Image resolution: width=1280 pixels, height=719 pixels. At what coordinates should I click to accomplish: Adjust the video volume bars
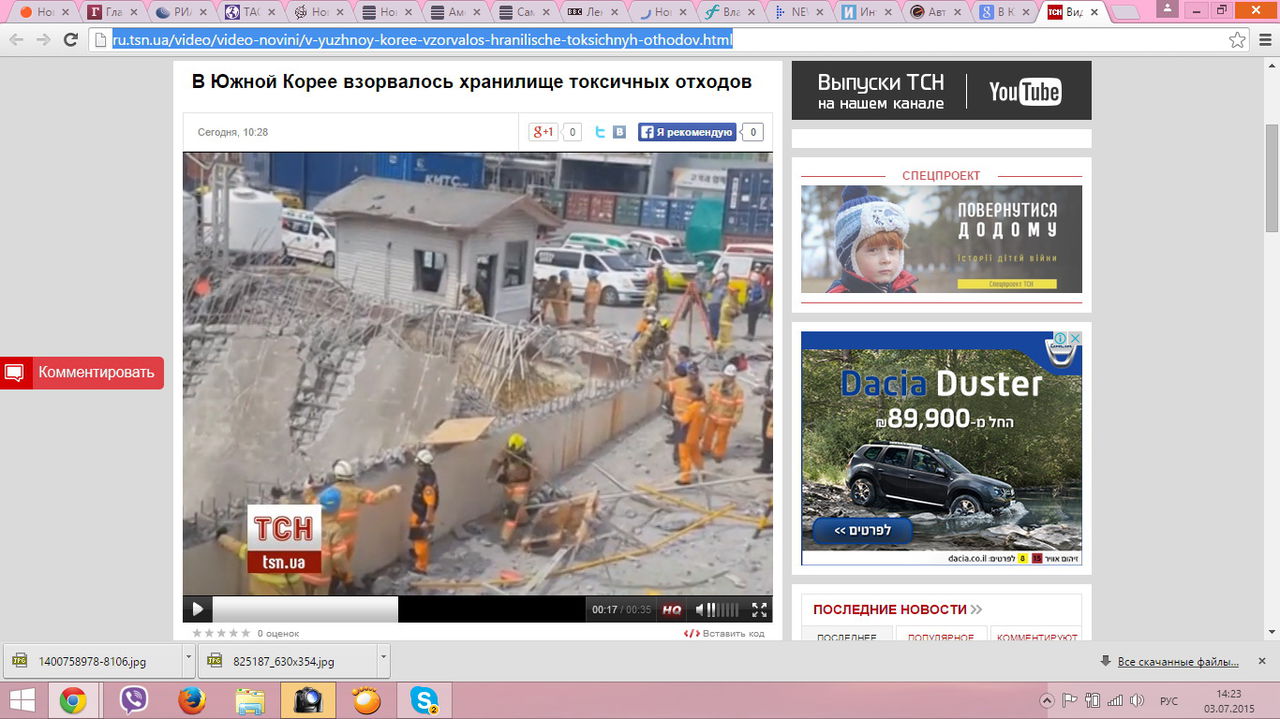click(725, 609)
